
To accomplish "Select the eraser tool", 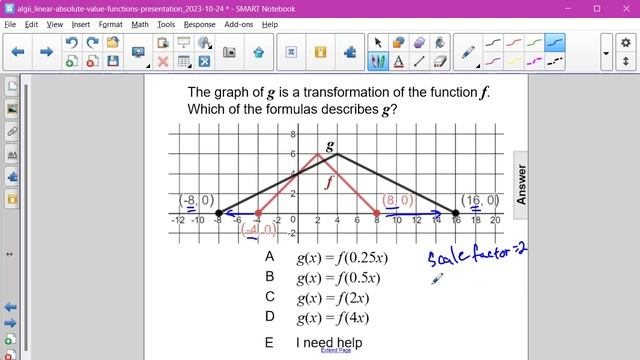I will click(x=440, y=62).
